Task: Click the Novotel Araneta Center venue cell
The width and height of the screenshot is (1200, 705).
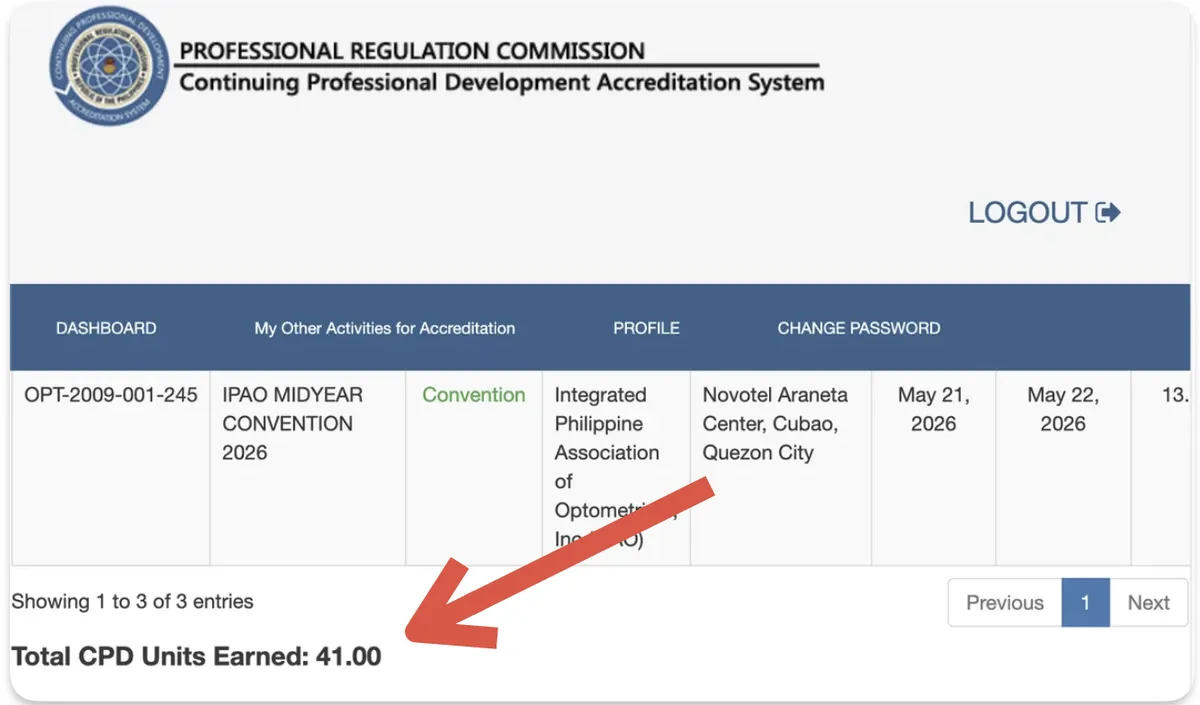Action: [x=780, y=468]
